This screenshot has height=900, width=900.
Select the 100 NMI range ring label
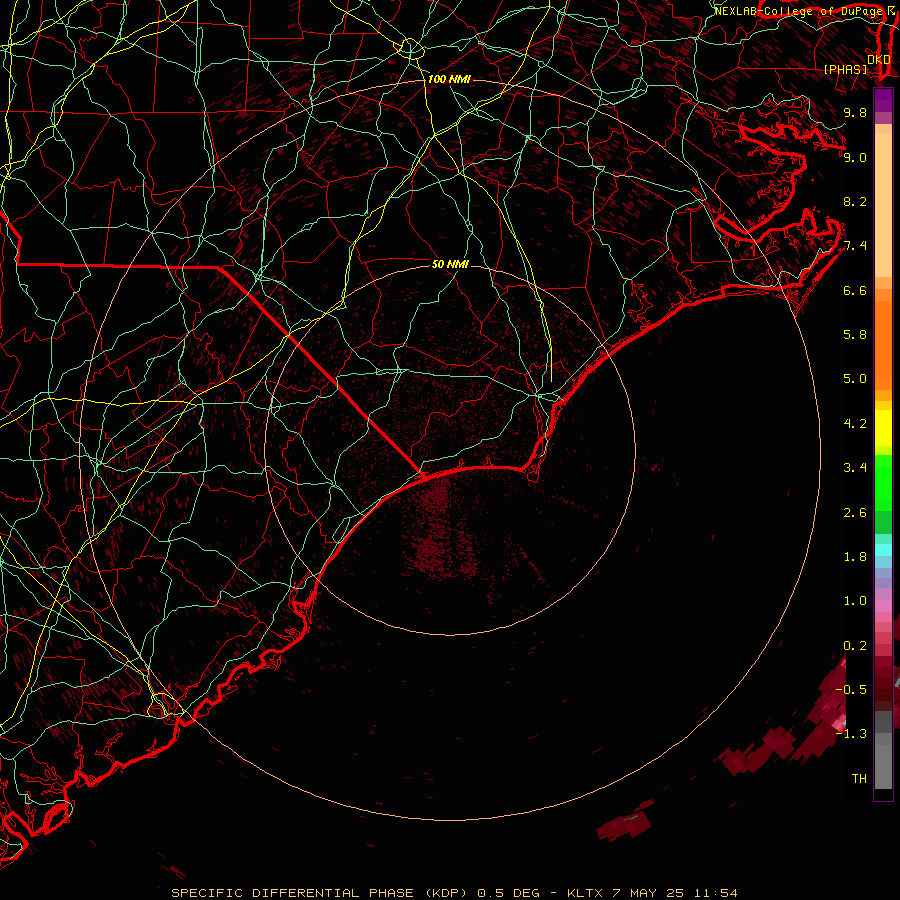(x=449, y=79)
